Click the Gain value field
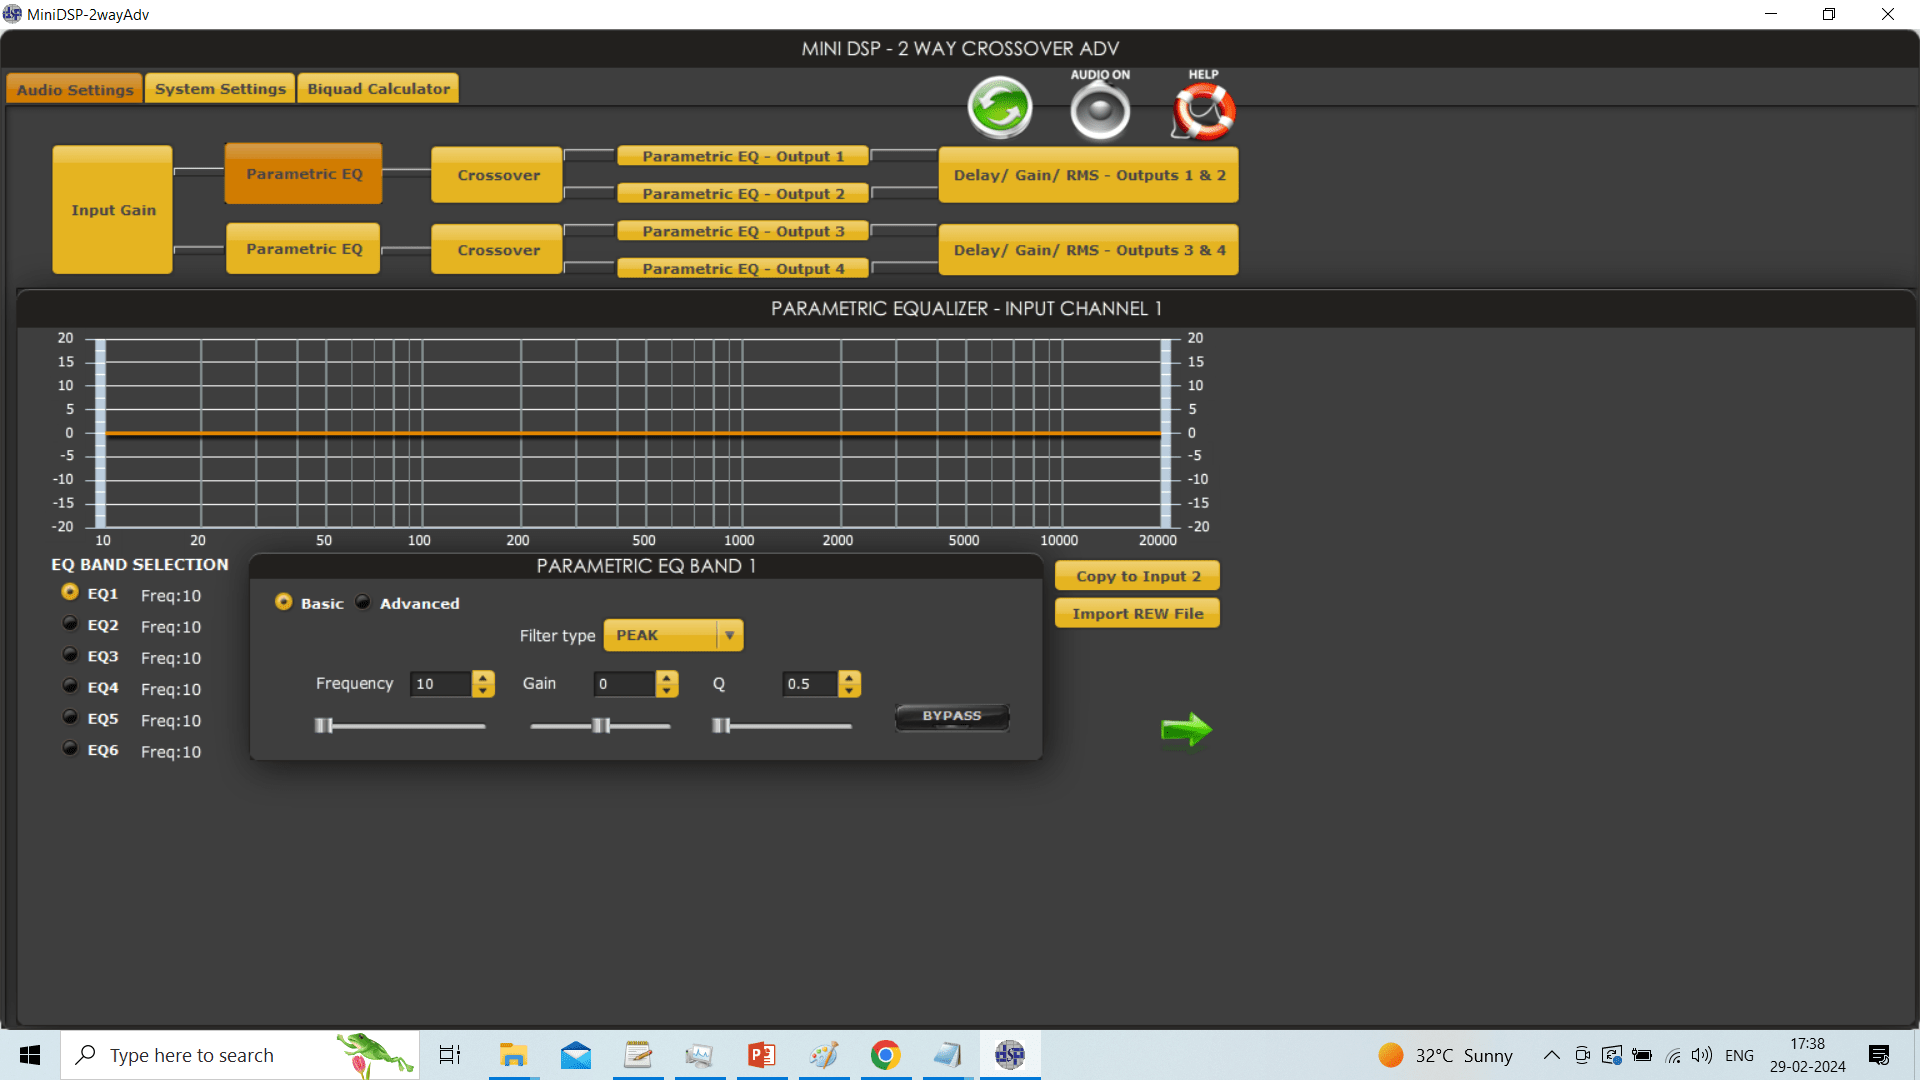This screenshot has height=1080, width=1920. 624,684
